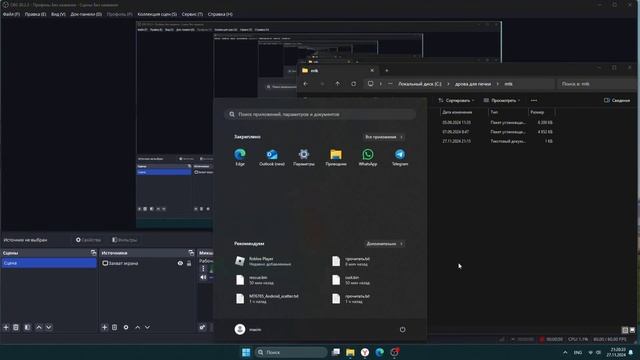Viewport: 640px width, 360px height.
Task: Click Дополнительно button in recommended section
Action: pos(384,244)
